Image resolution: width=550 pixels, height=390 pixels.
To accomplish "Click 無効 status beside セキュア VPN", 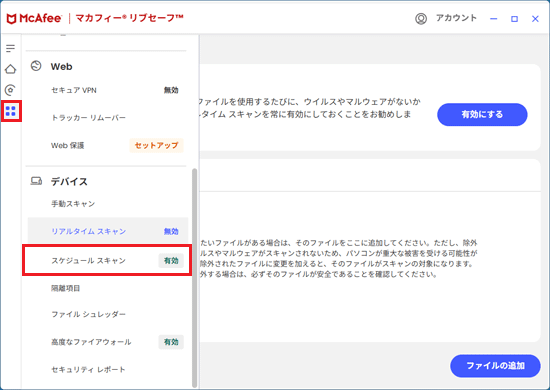I will [171, 90].
